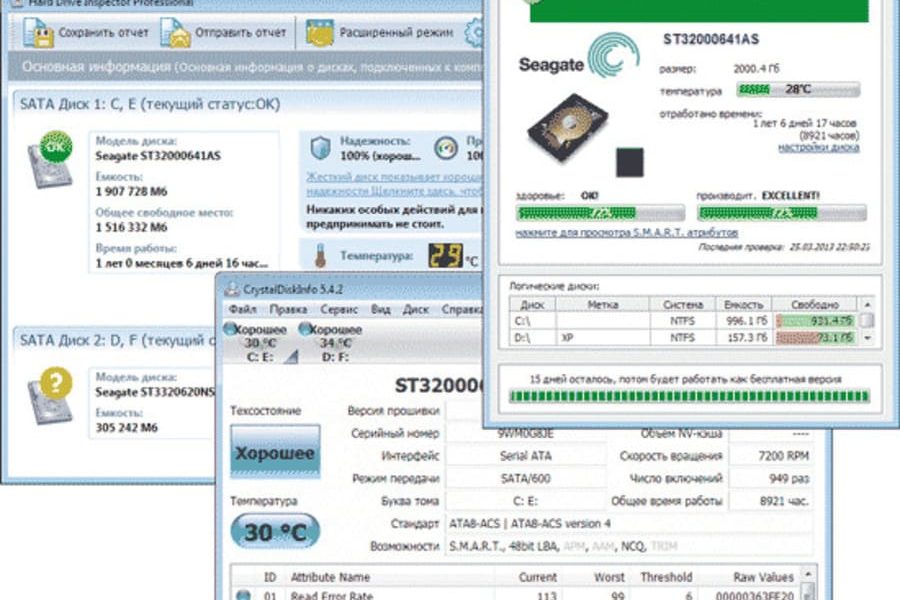The width and height of the screenshot is (900, 600).
Task: Click the здоровье health progress bar
Action: point(600,213)
